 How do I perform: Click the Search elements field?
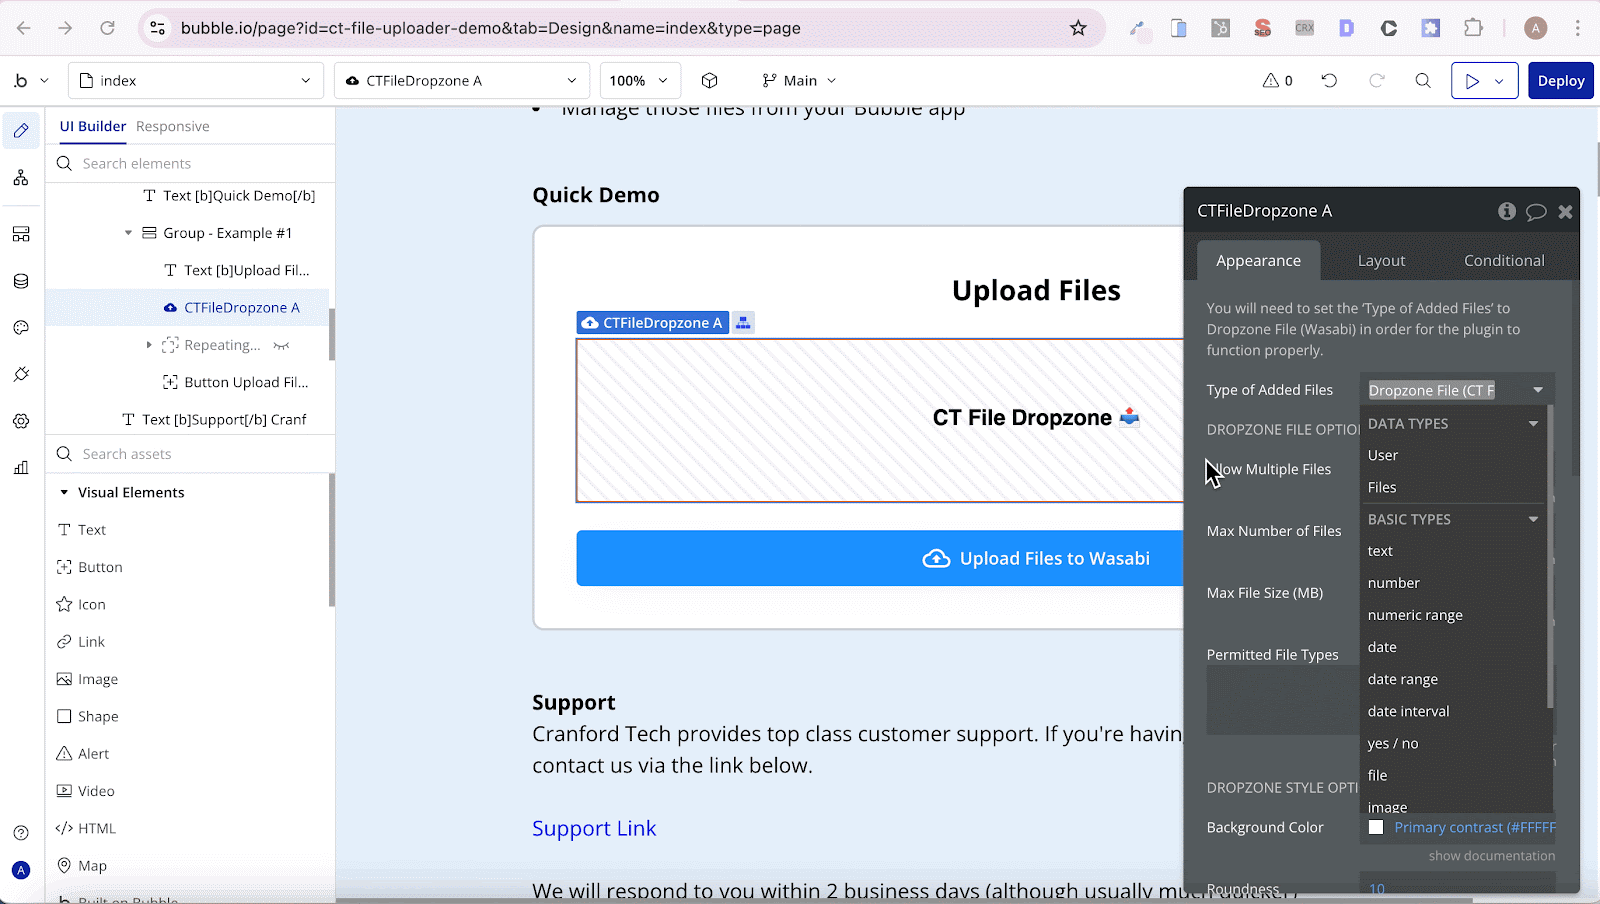190,164
